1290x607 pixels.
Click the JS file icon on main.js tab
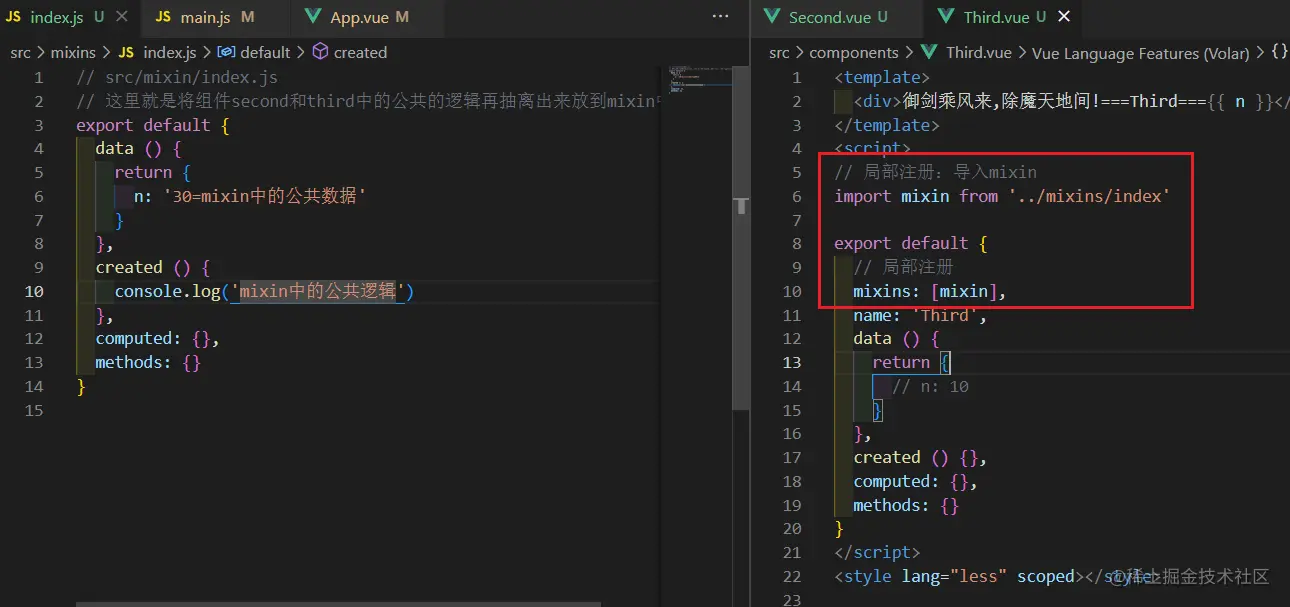[163, 17]
